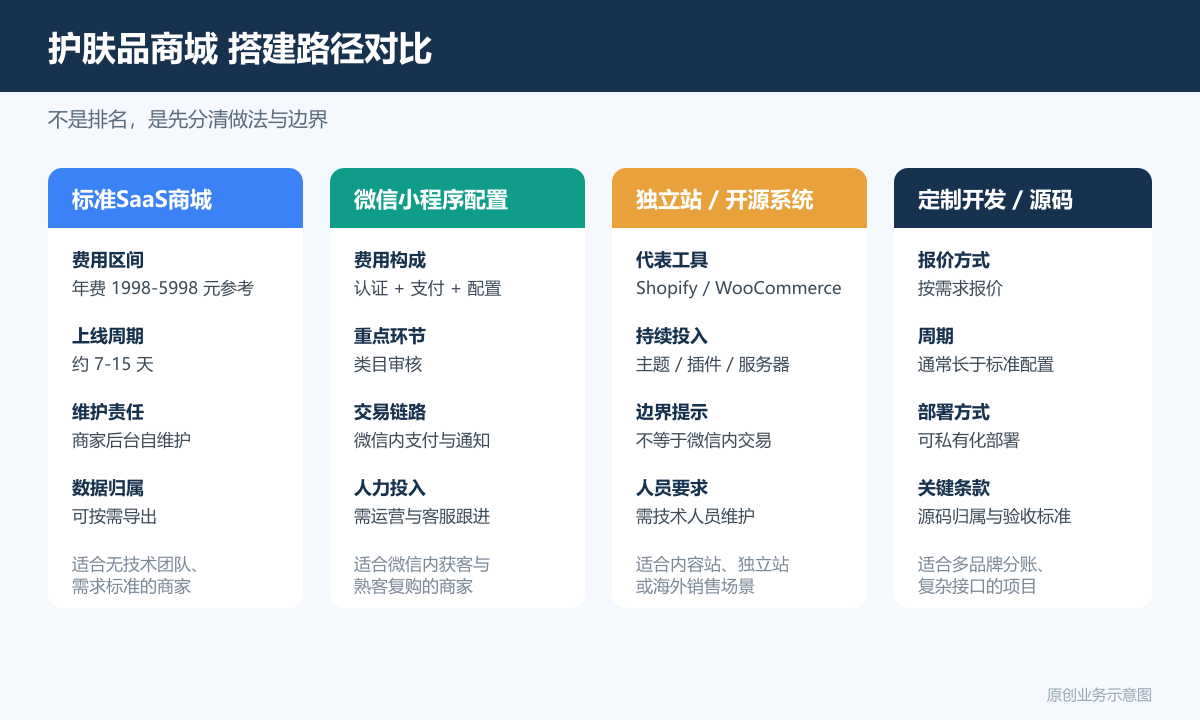Click the note 适合微信内获客与熟客复购的商家
This screenshot has width=1200, height=720.
tap(422, 575)
